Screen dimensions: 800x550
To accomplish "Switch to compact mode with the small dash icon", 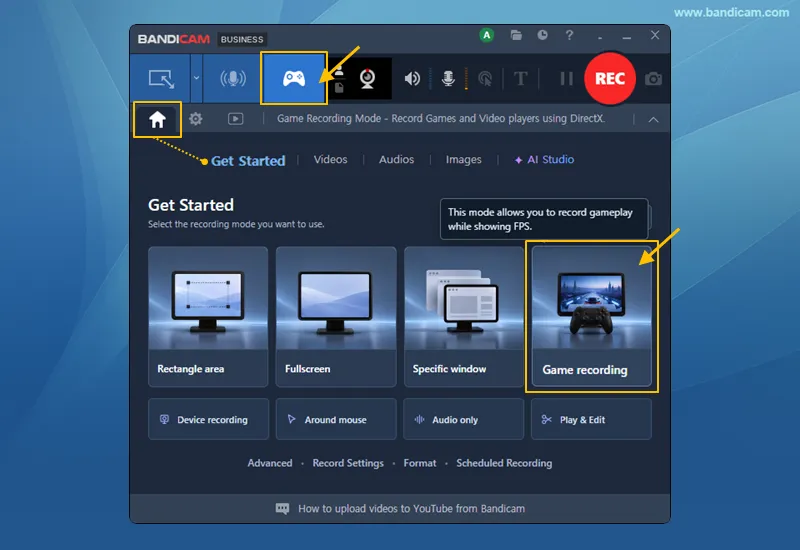I will (600, 38).
